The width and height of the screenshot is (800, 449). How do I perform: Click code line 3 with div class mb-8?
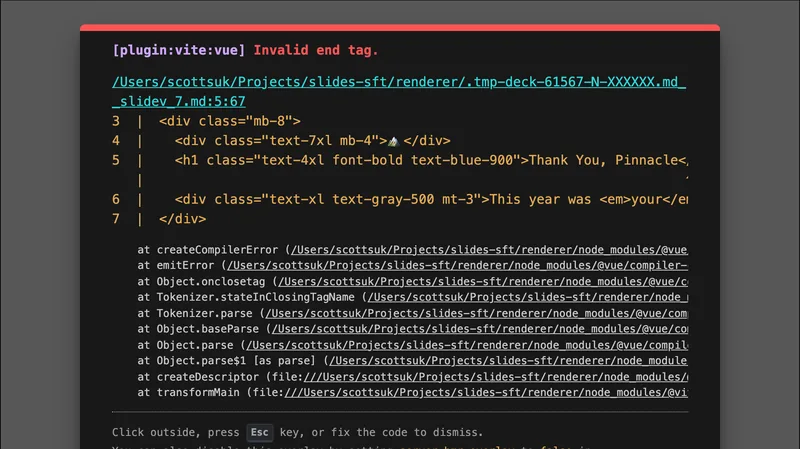click(x=230, y=121)
